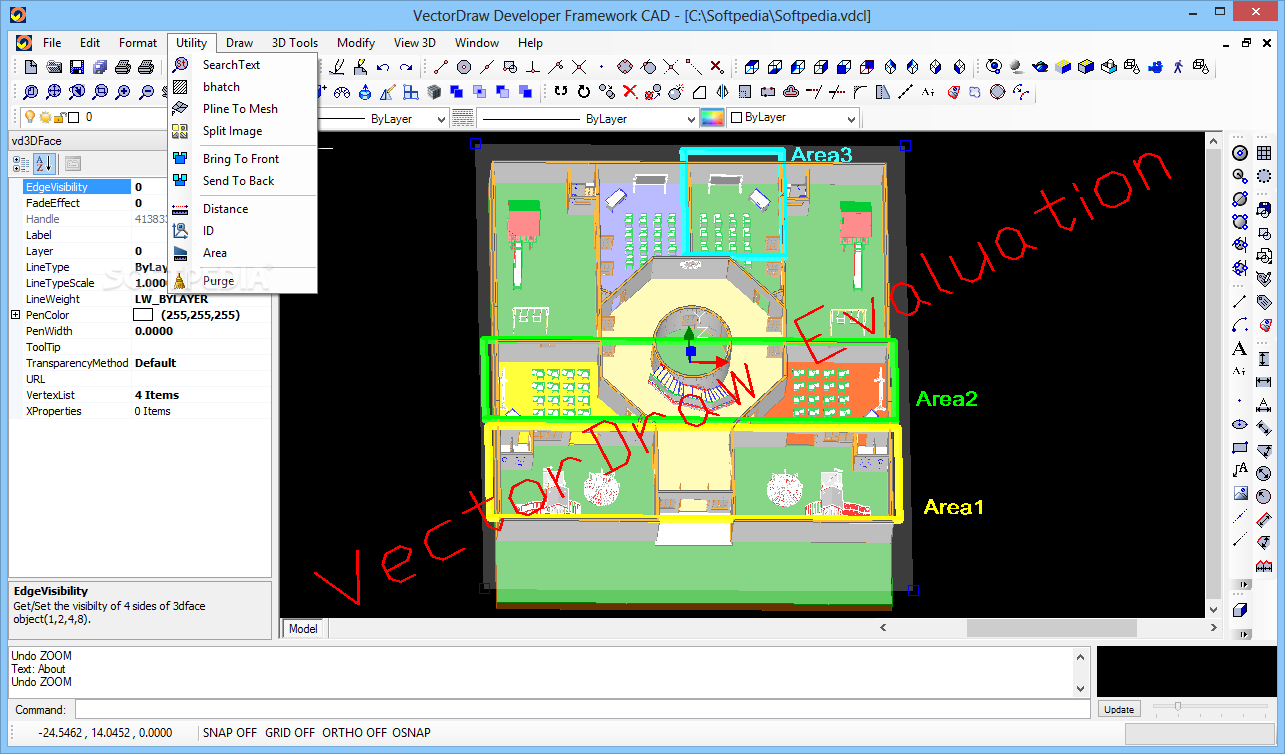Switch to the Model tab
Screen dimensions: 1285x754
click(x=303, y=629)
